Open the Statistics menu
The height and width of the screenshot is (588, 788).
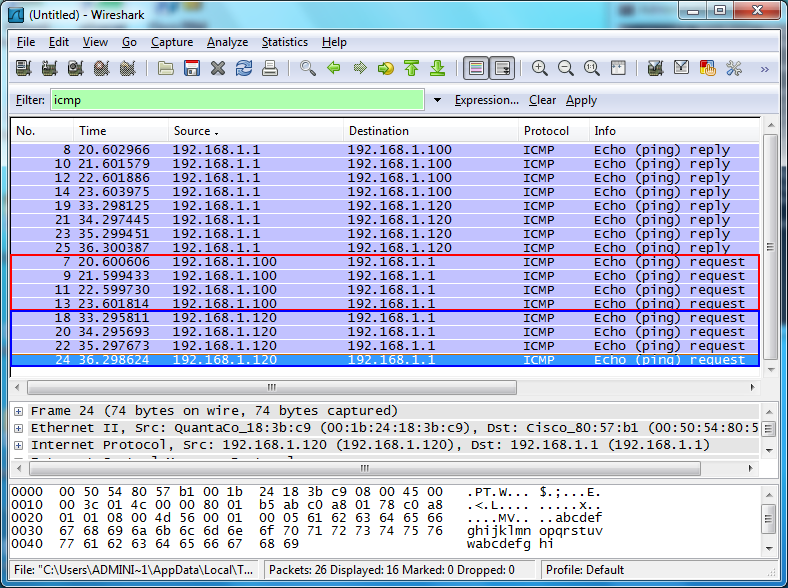point(284,42)
